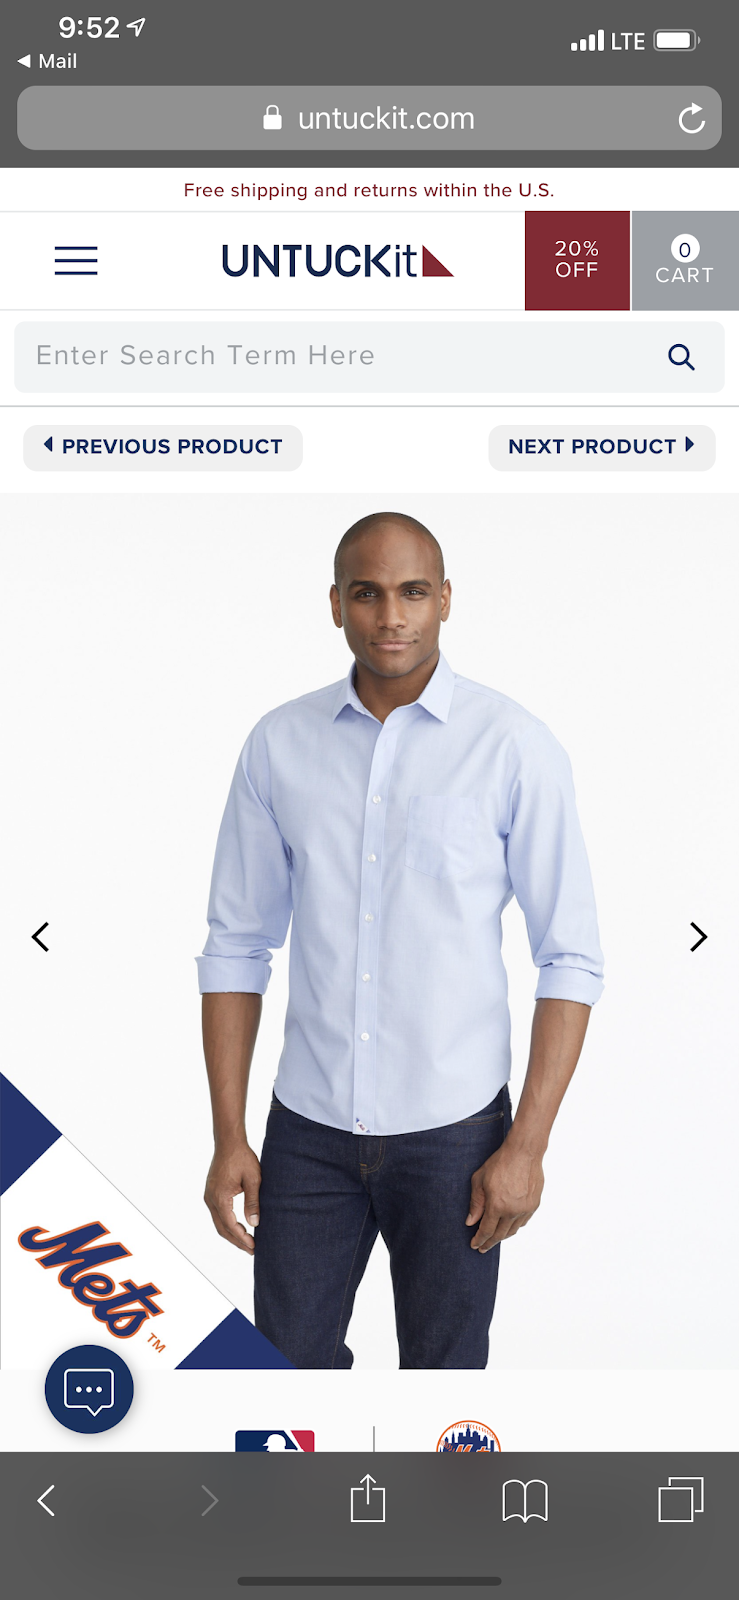This screenshot has width=739, height=1600.
Task: Open the live chat bubble
Action: [89, 1390]
